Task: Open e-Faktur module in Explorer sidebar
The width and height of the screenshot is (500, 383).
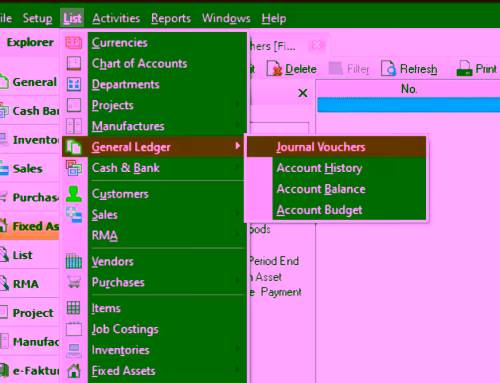Action: pos(29,370)
